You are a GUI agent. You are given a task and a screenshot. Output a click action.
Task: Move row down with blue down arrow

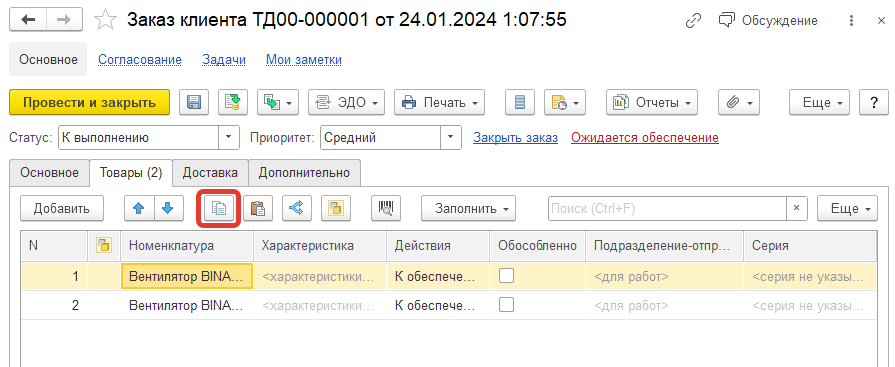(168, 208)
